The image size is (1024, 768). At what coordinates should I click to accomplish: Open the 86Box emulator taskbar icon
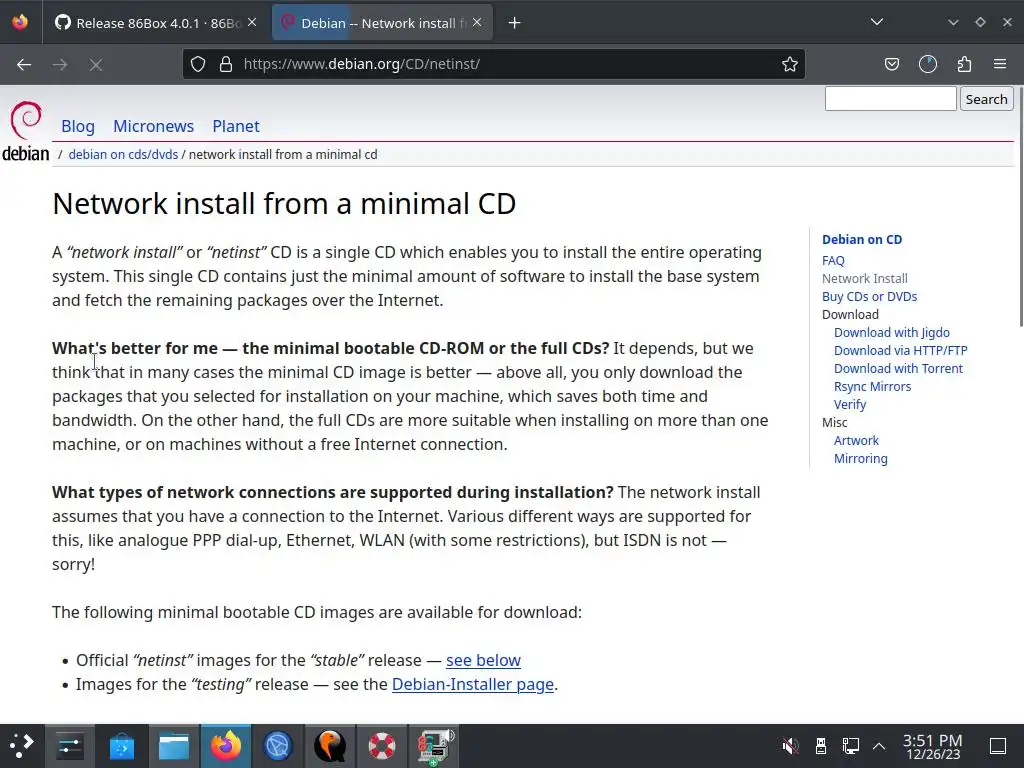click(x=435, y=745)
